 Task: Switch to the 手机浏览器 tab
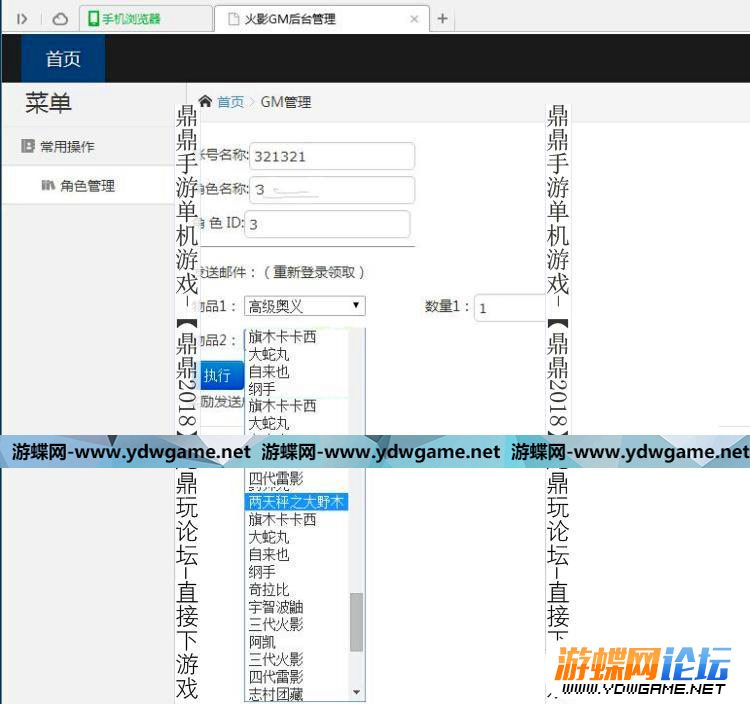146,19
